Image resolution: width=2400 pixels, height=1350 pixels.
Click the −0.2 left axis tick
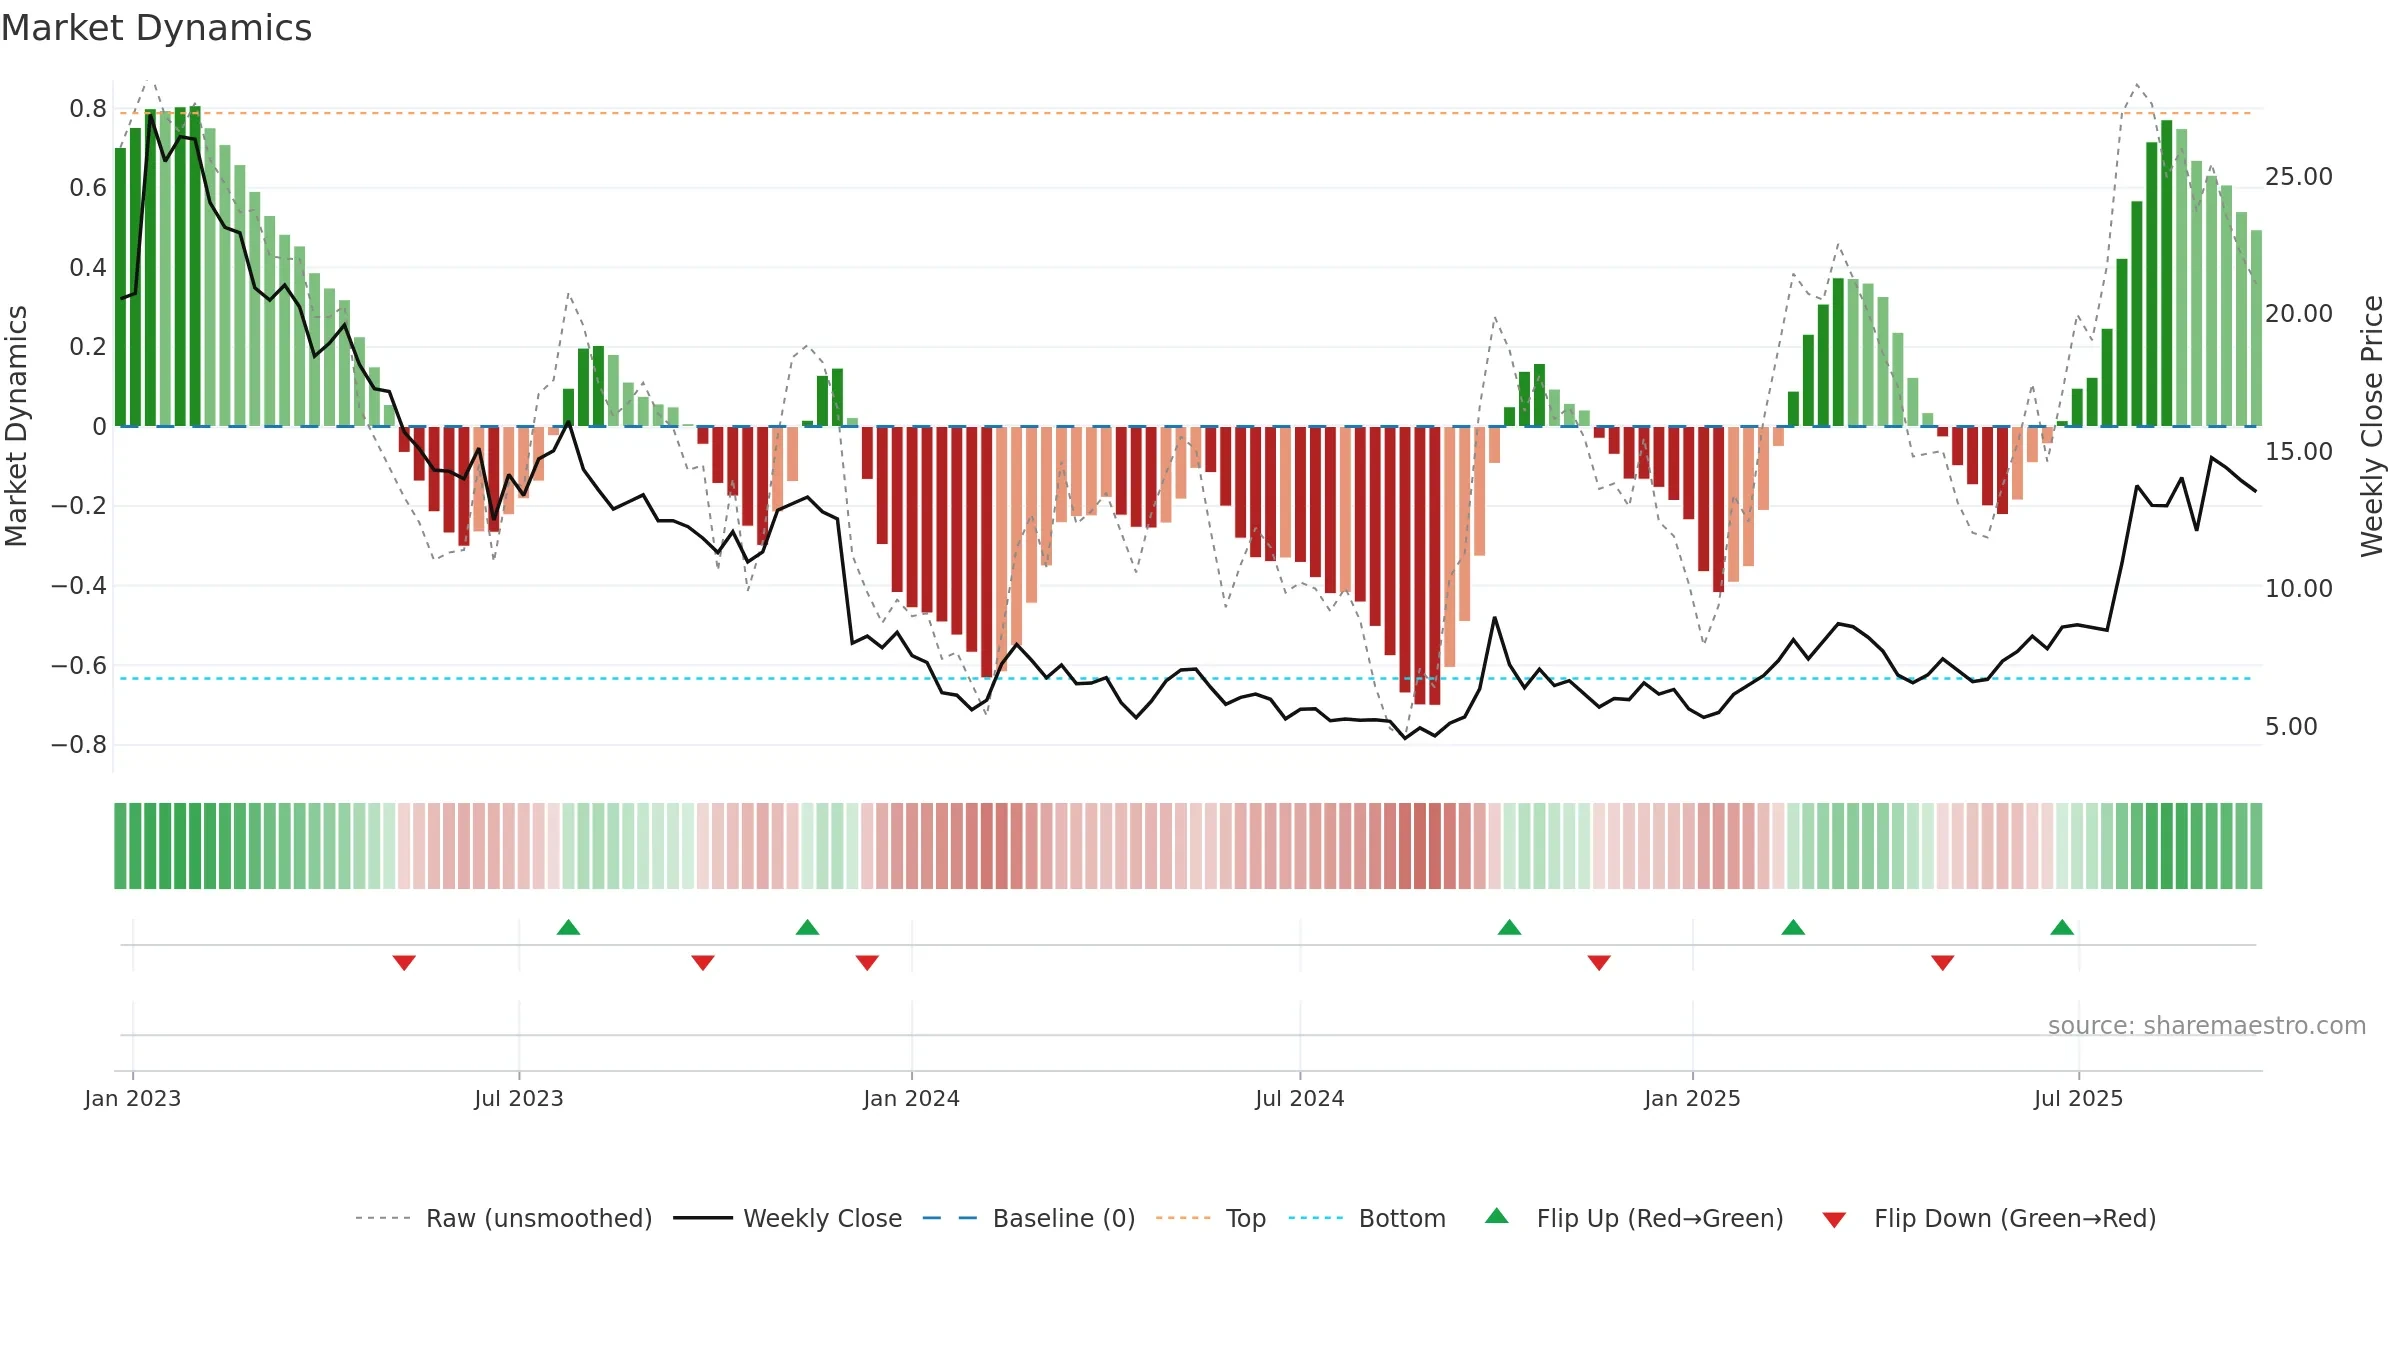[79, 505]
